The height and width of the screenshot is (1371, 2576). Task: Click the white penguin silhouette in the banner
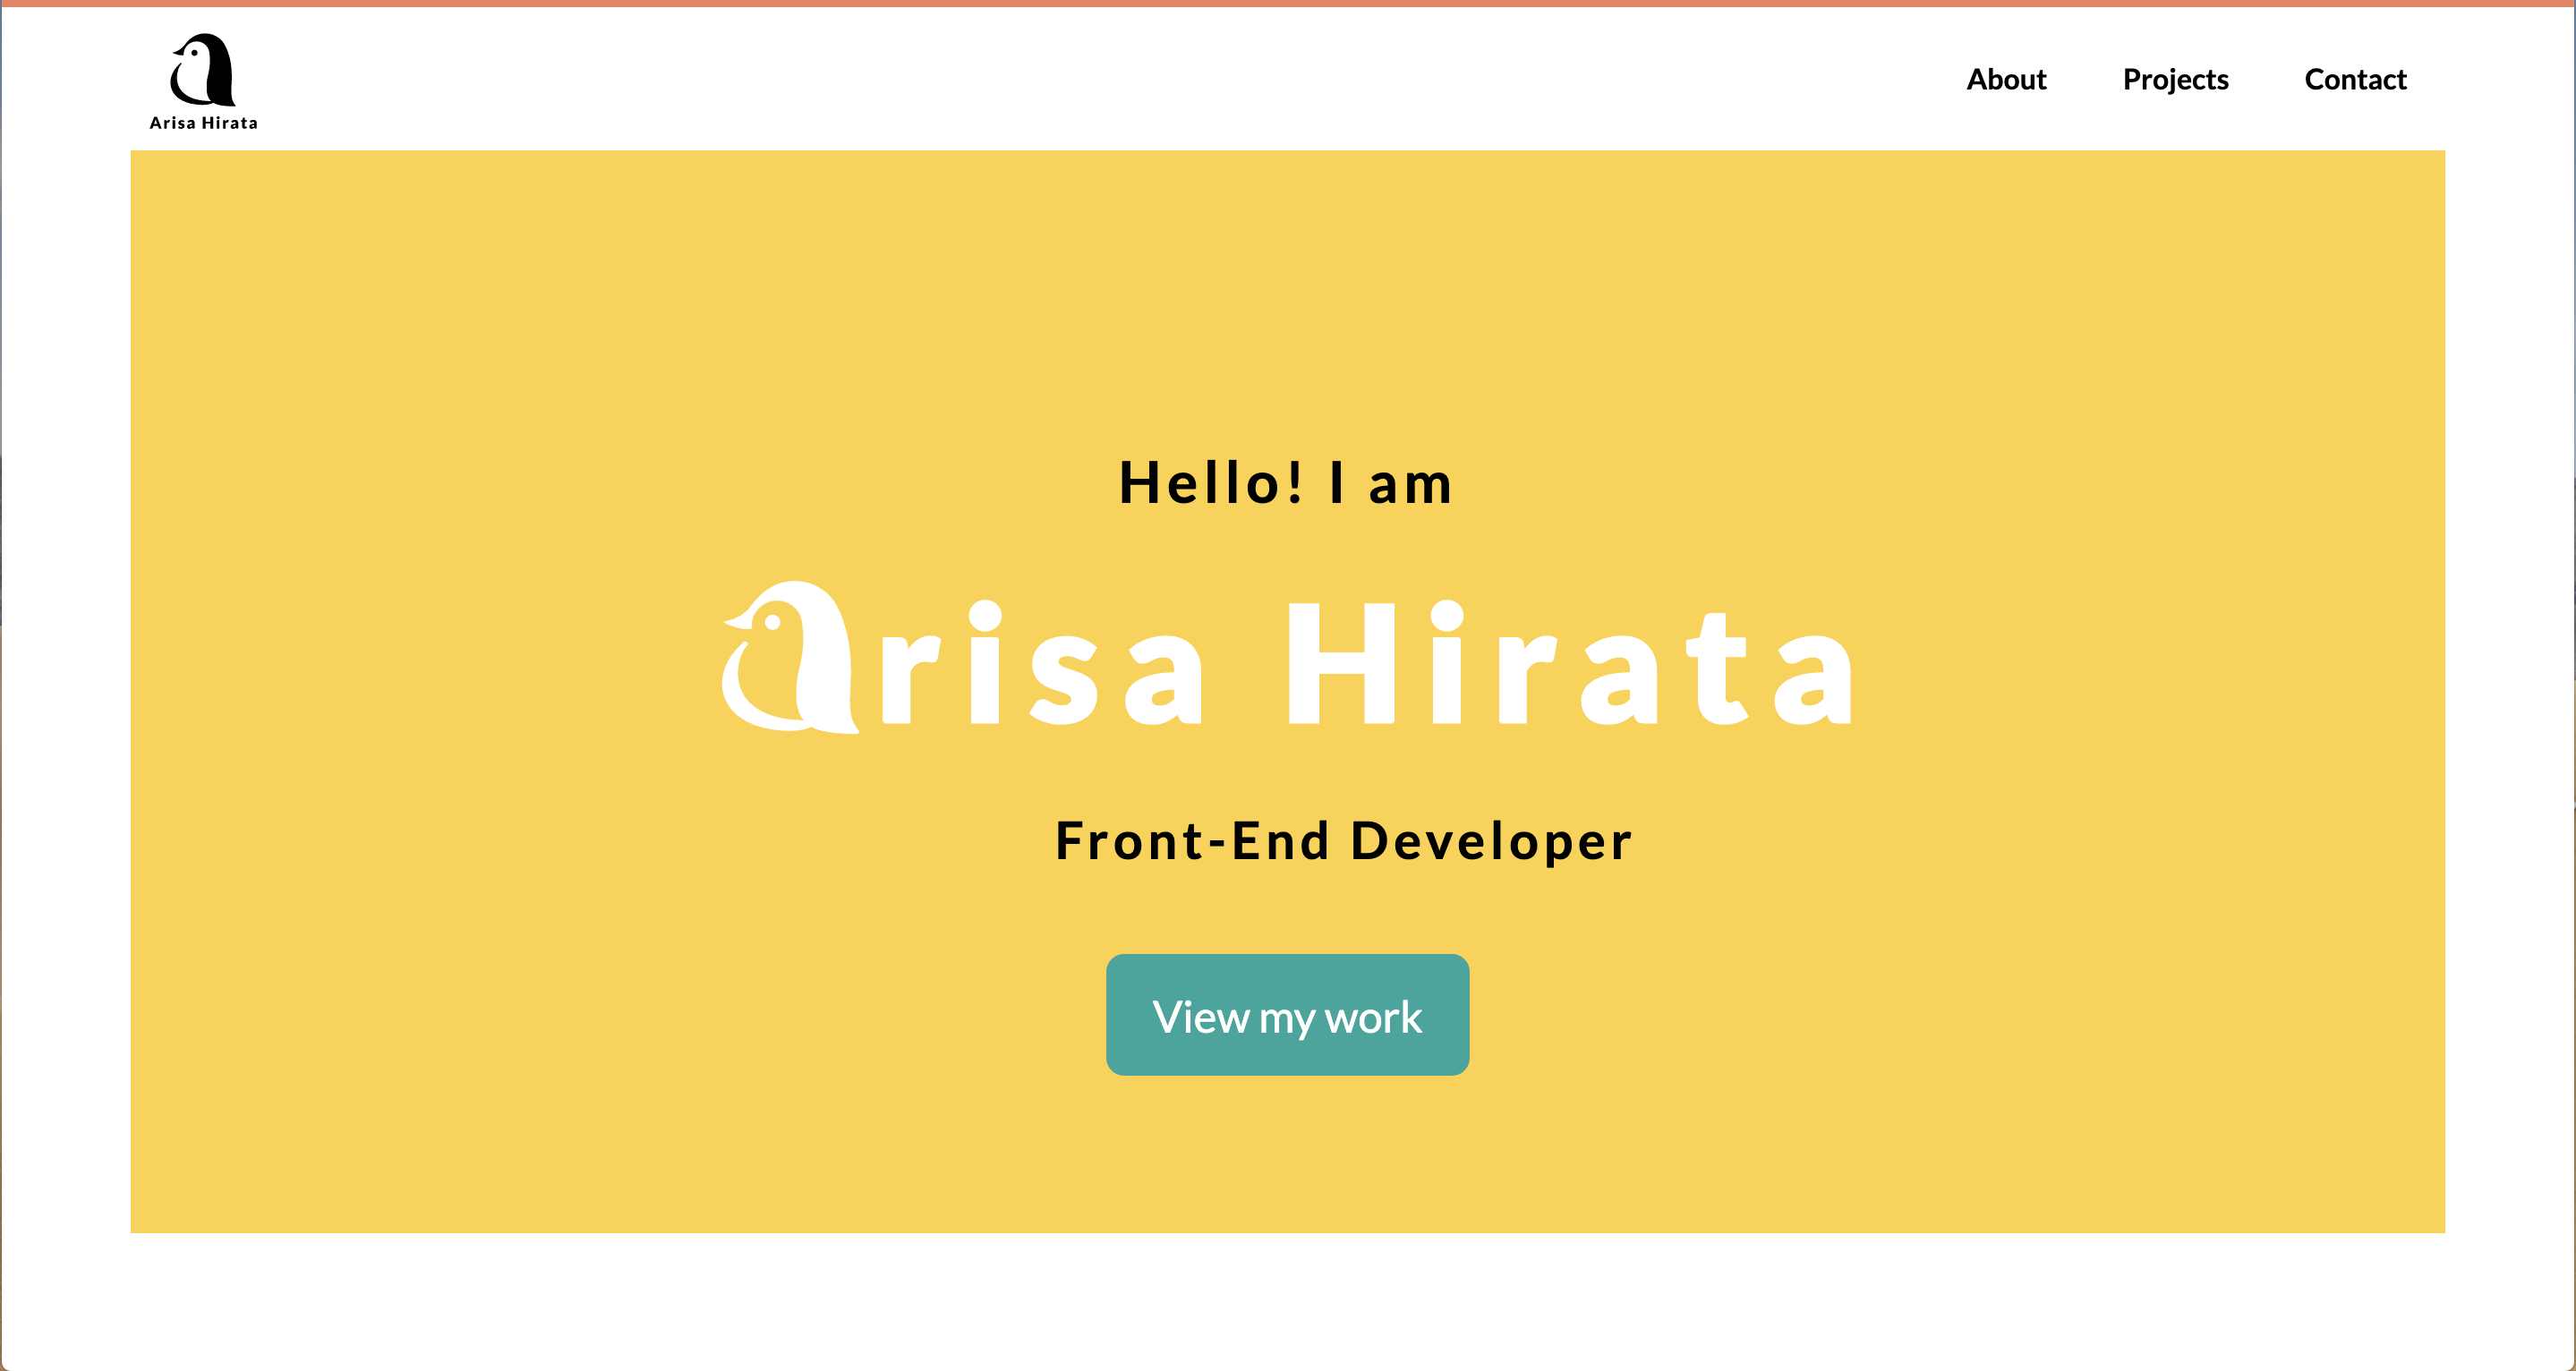click(x=790, y=660)
